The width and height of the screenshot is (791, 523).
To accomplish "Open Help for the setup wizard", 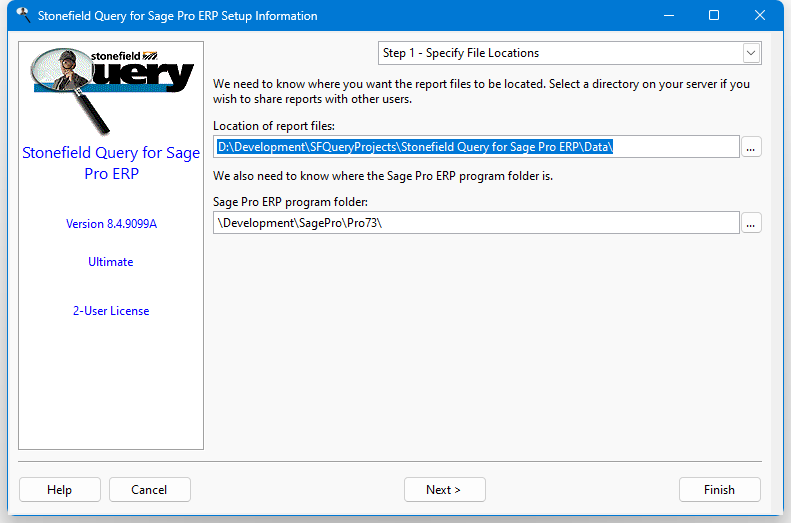I will click(60, 490).
